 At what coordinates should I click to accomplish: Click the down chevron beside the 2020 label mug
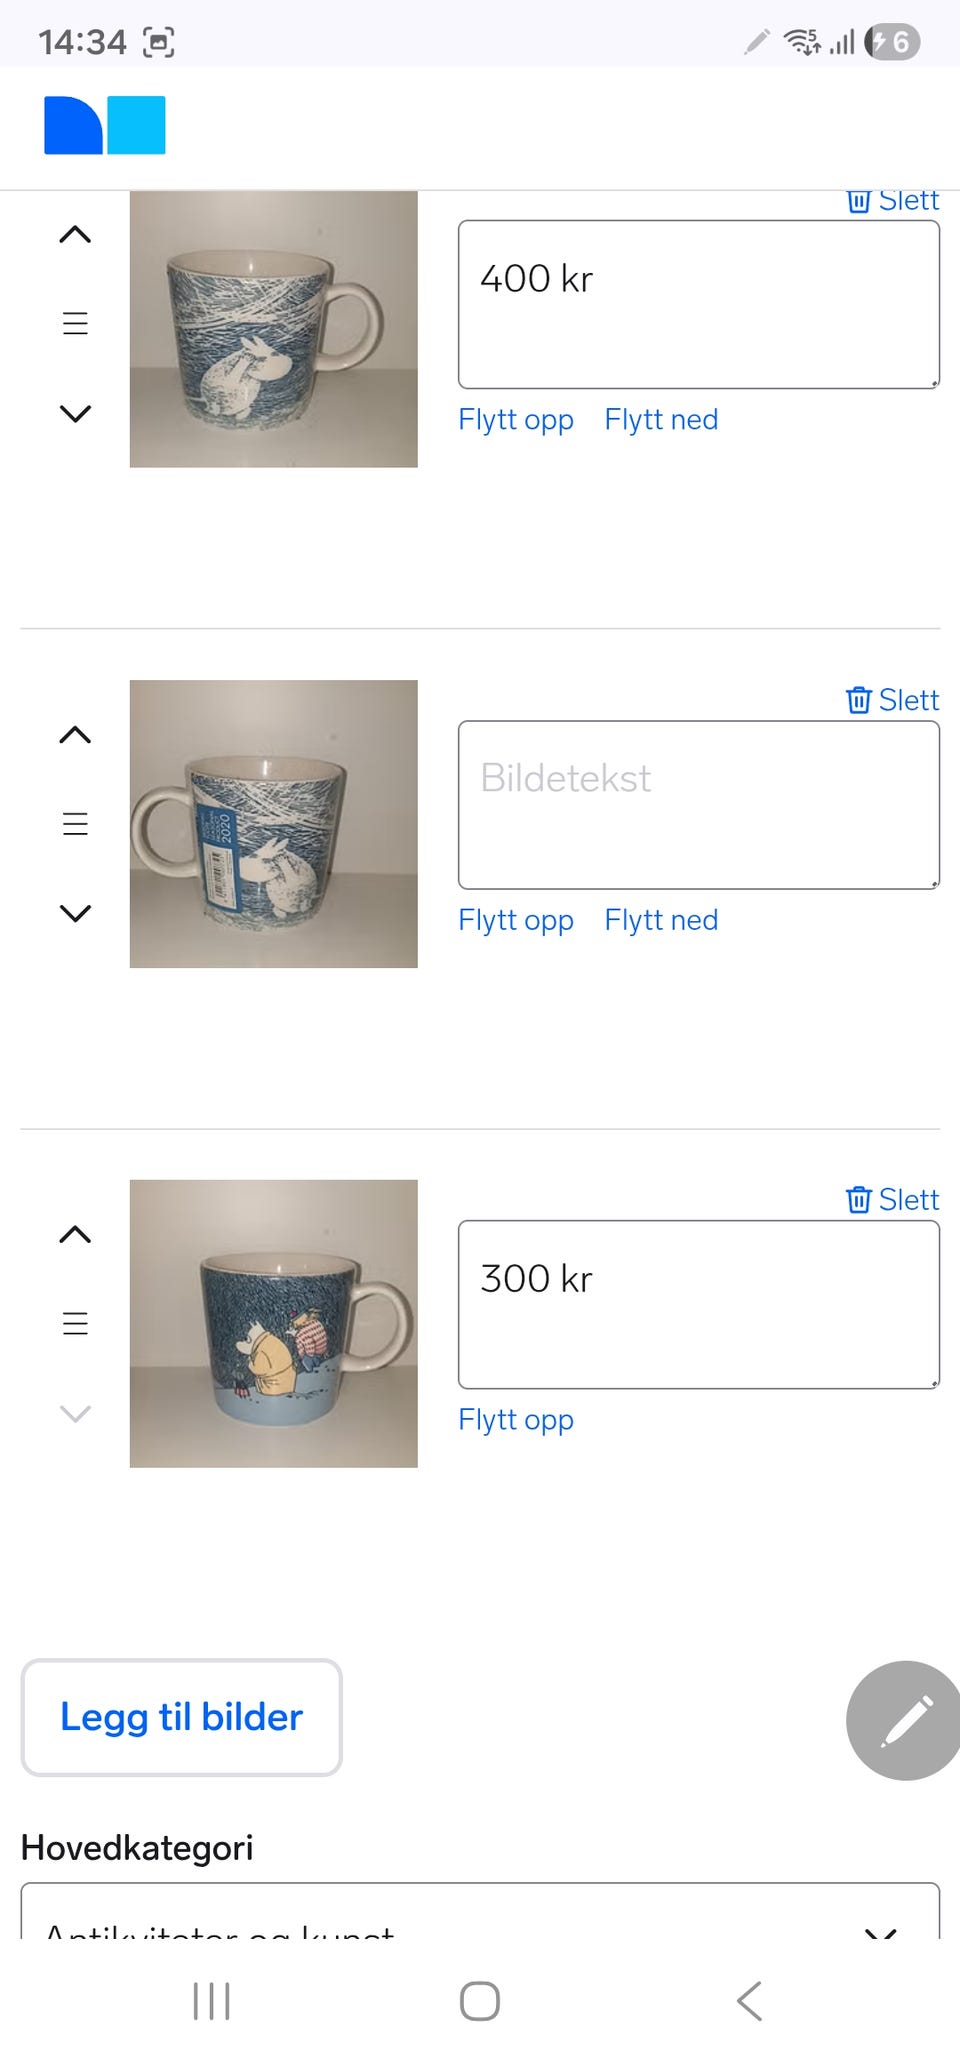(75, 913)
